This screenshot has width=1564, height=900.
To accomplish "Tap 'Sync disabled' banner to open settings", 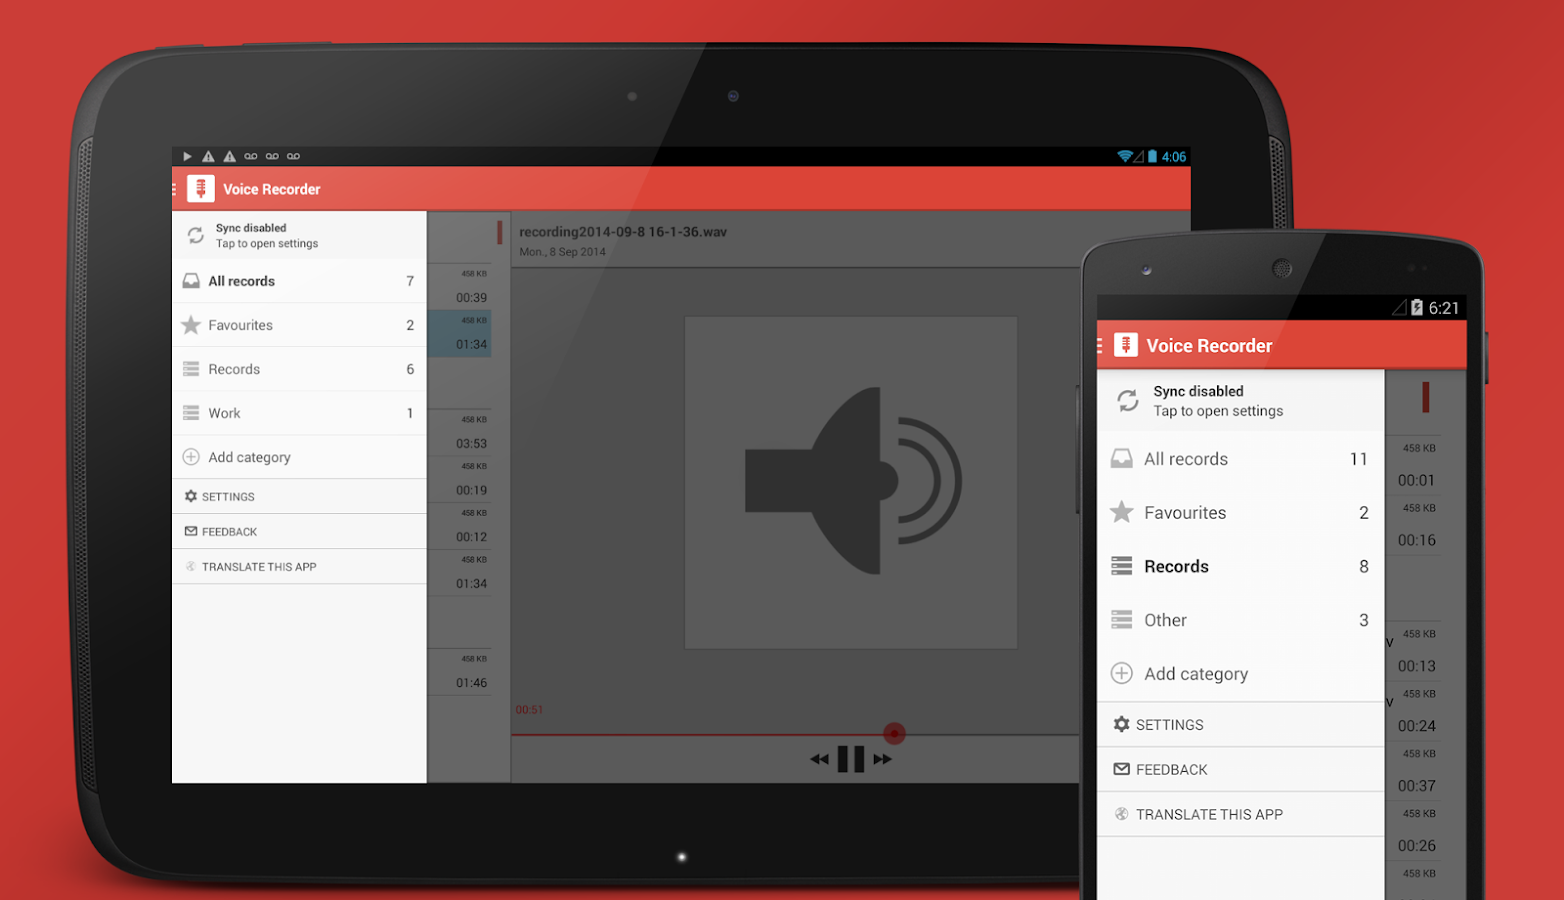I will coord(265,234).
